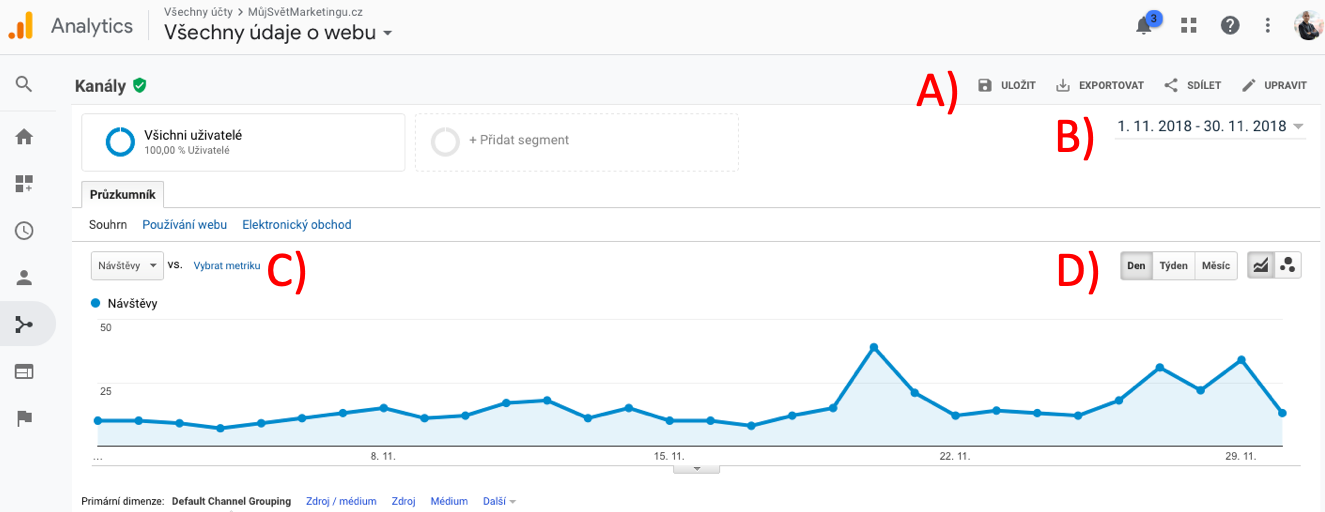Select the Průzkumník tab
Screen dimensions: 1325x512
pyautogui.click(x=122, y=195)
